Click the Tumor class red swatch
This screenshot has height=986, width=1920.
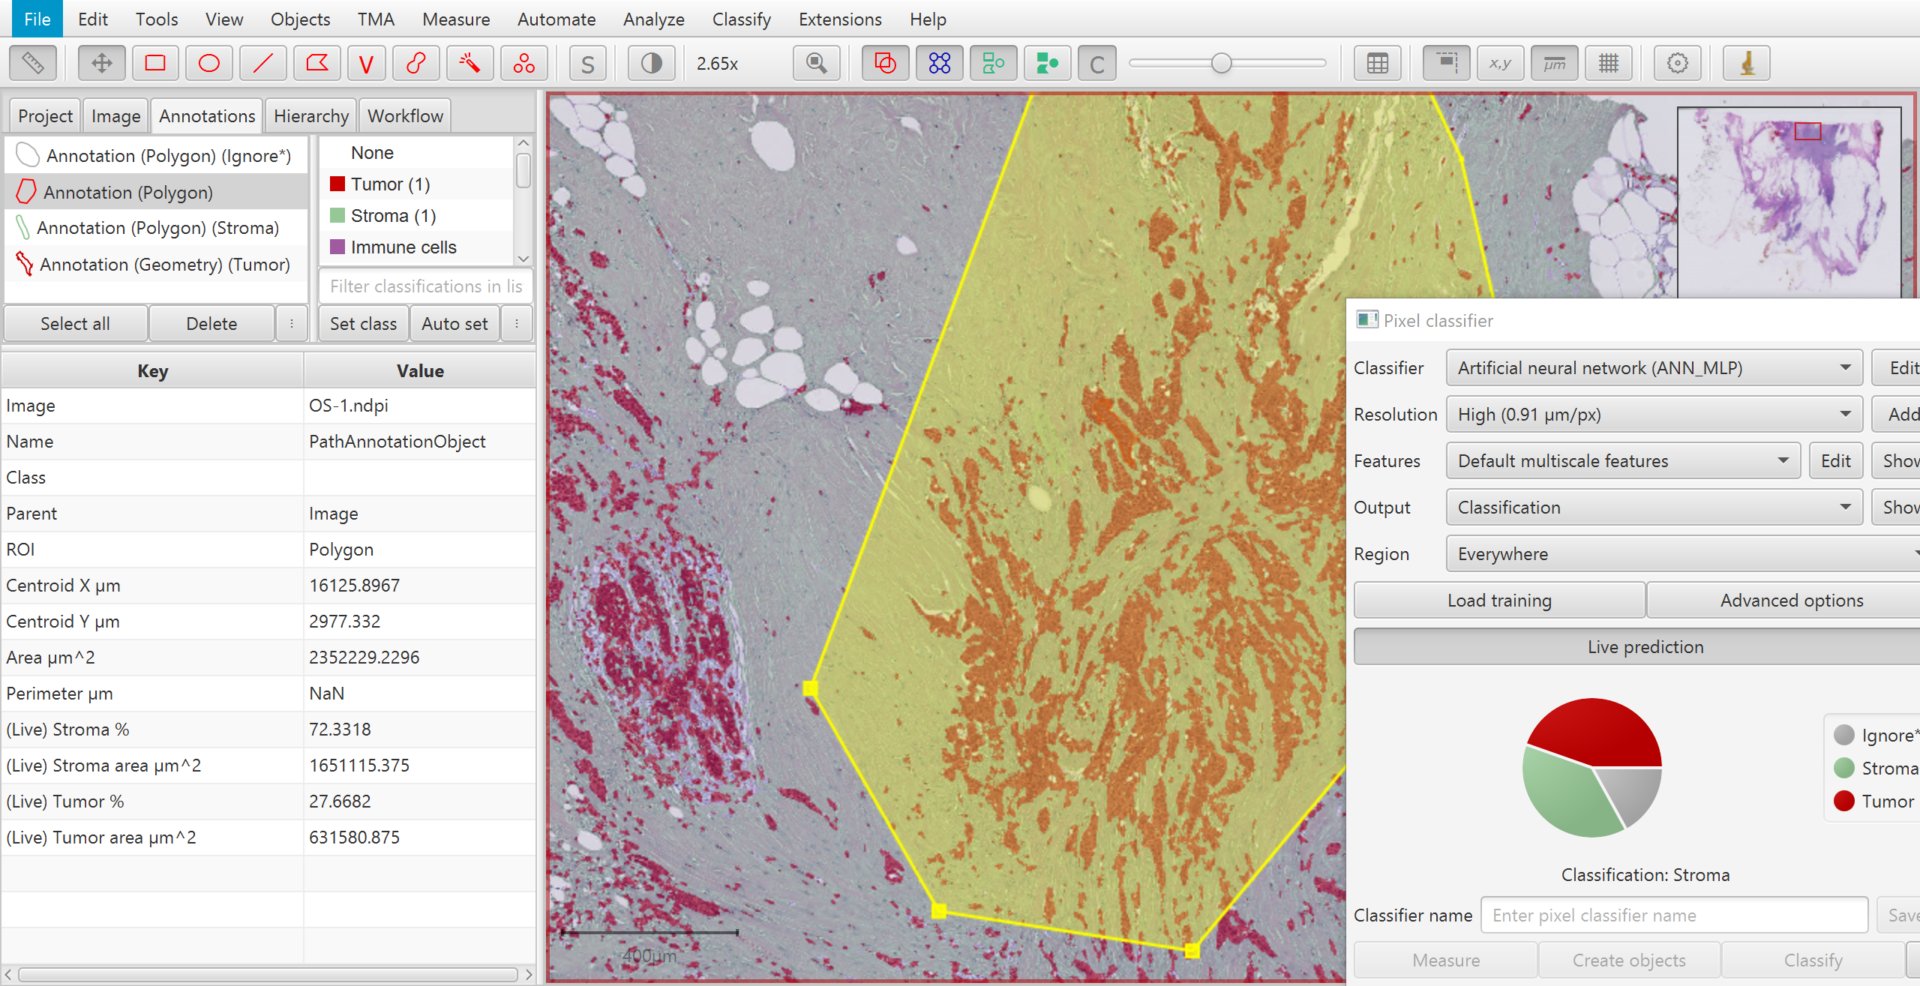pos(338,184)
